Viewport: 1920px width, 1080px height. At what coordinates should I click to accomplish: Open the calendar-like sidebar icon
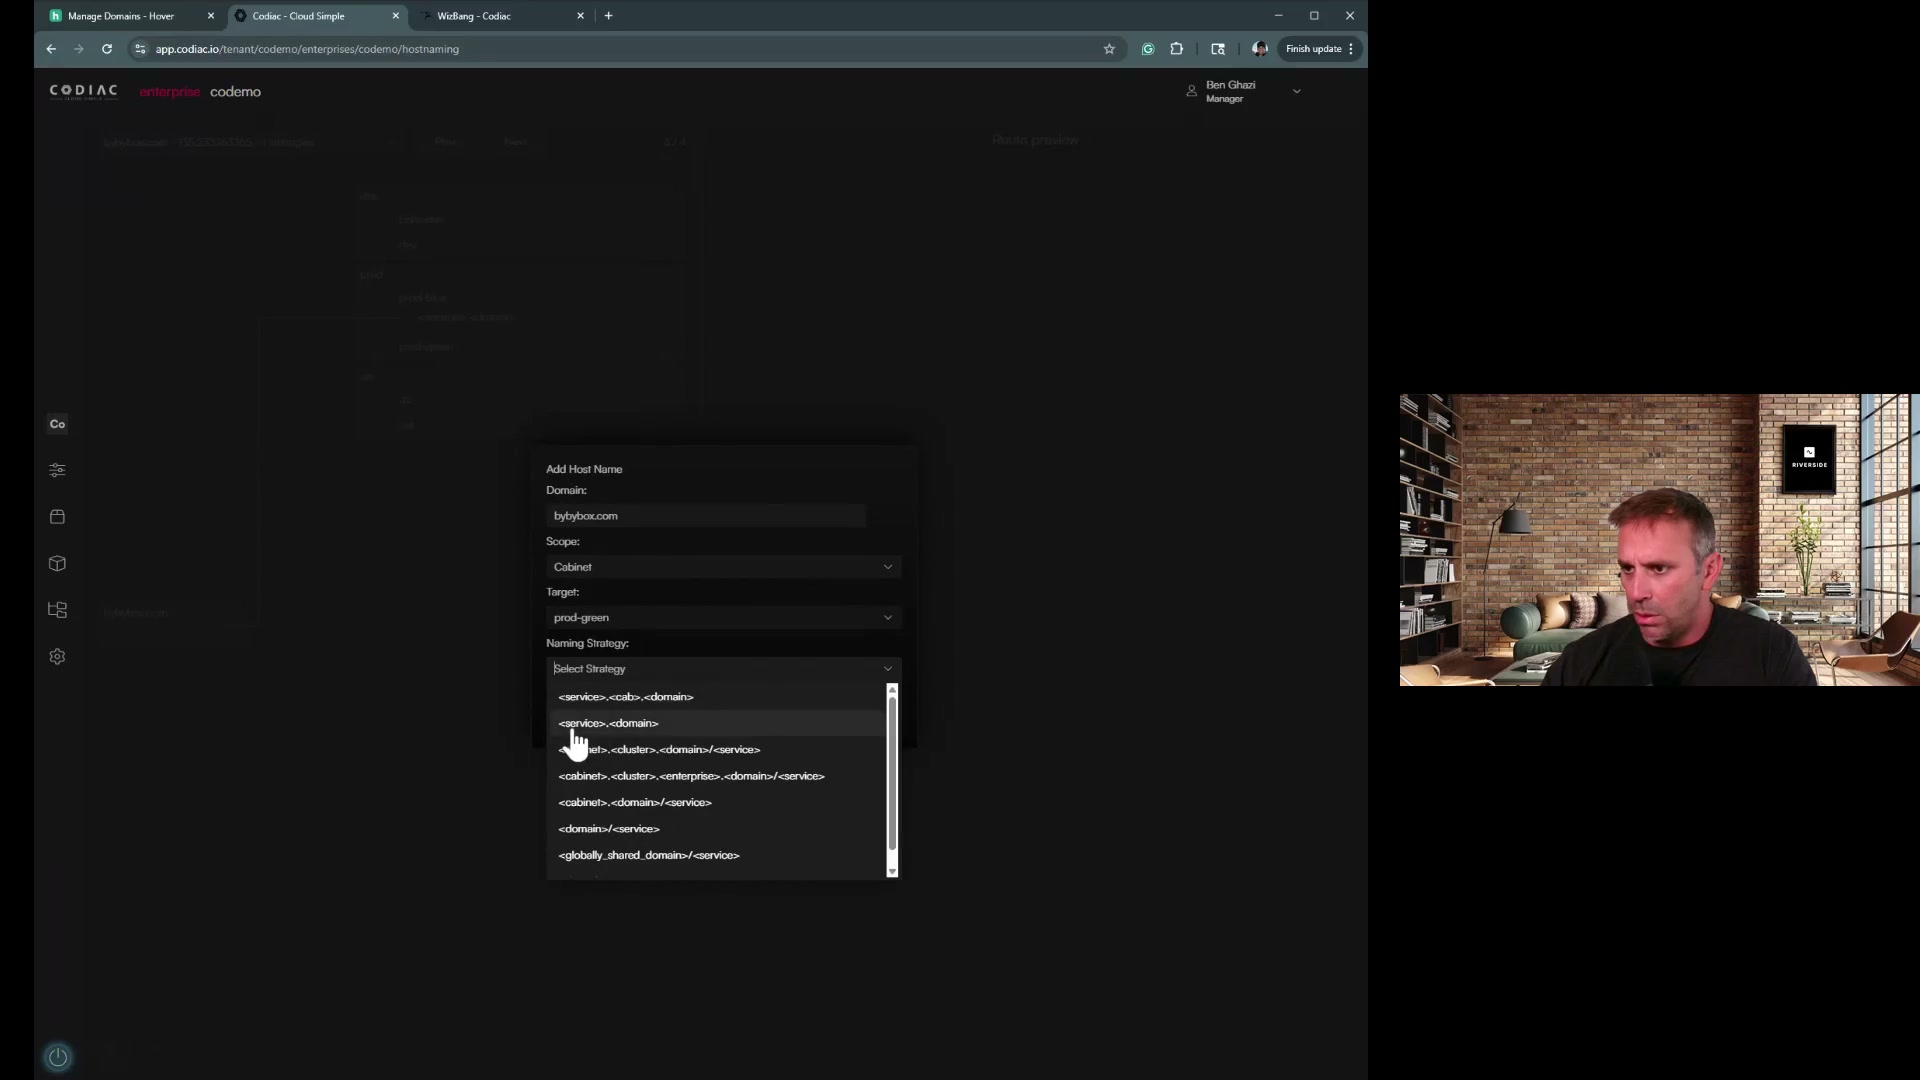(x=57, y=517)
